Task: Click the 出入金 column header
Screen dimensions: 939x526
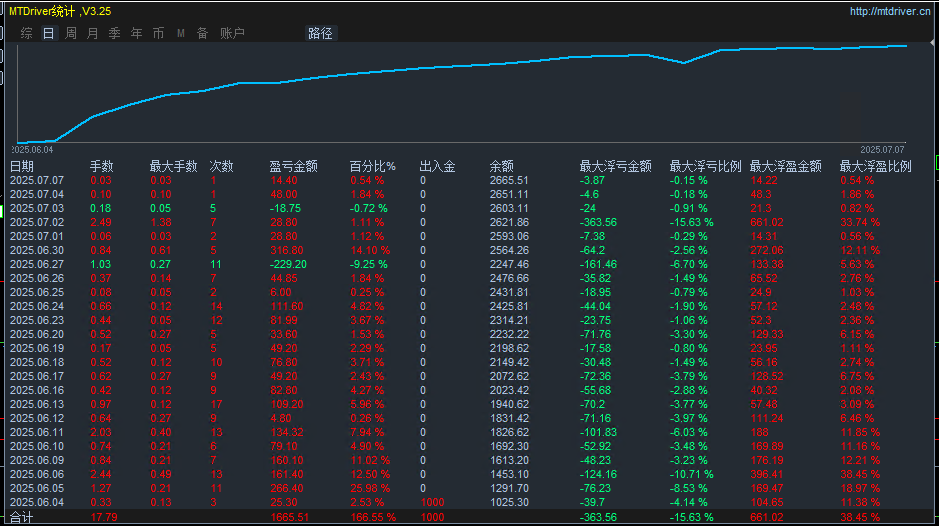Action: pos(437,166)
